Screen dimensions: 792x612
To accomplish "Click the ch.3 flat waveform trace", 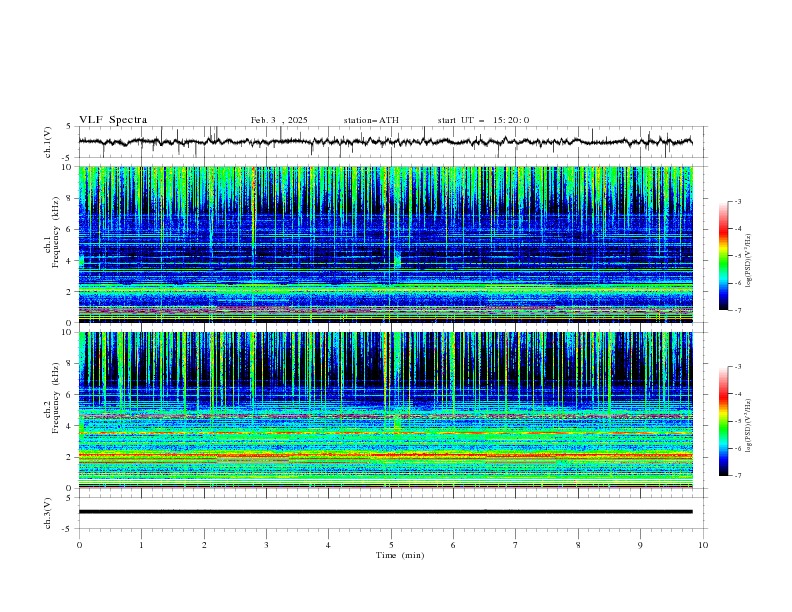I will tap(386, 512).
